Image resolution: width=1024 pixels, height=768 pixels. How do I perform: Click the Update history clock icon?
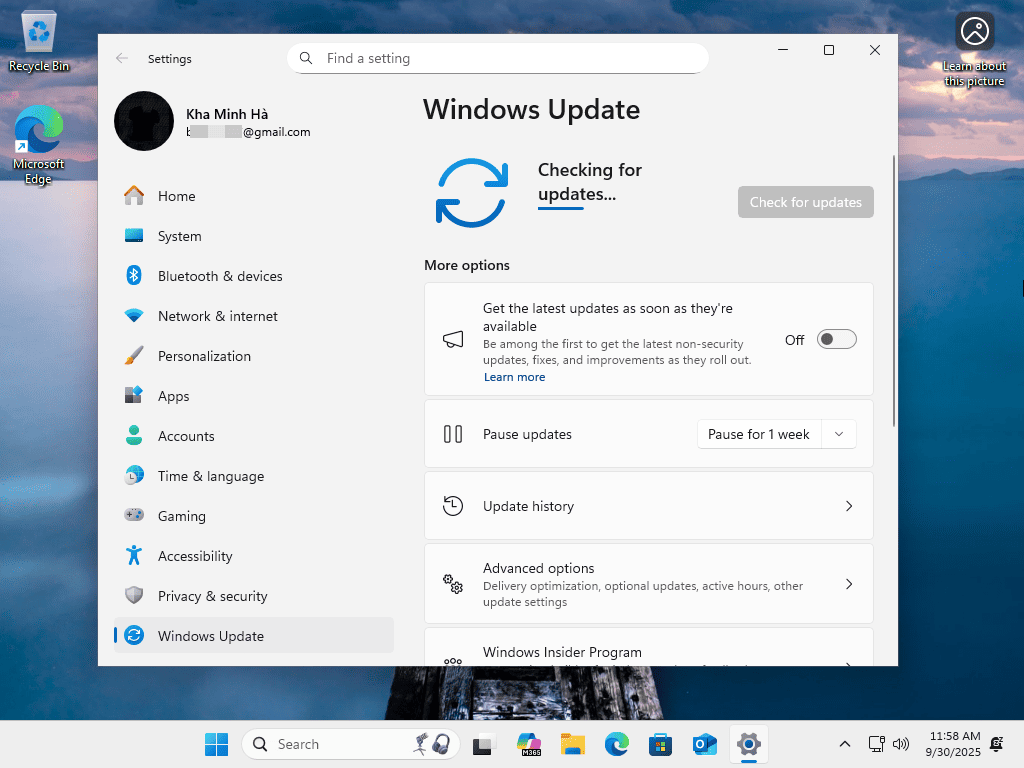(453, 506)
